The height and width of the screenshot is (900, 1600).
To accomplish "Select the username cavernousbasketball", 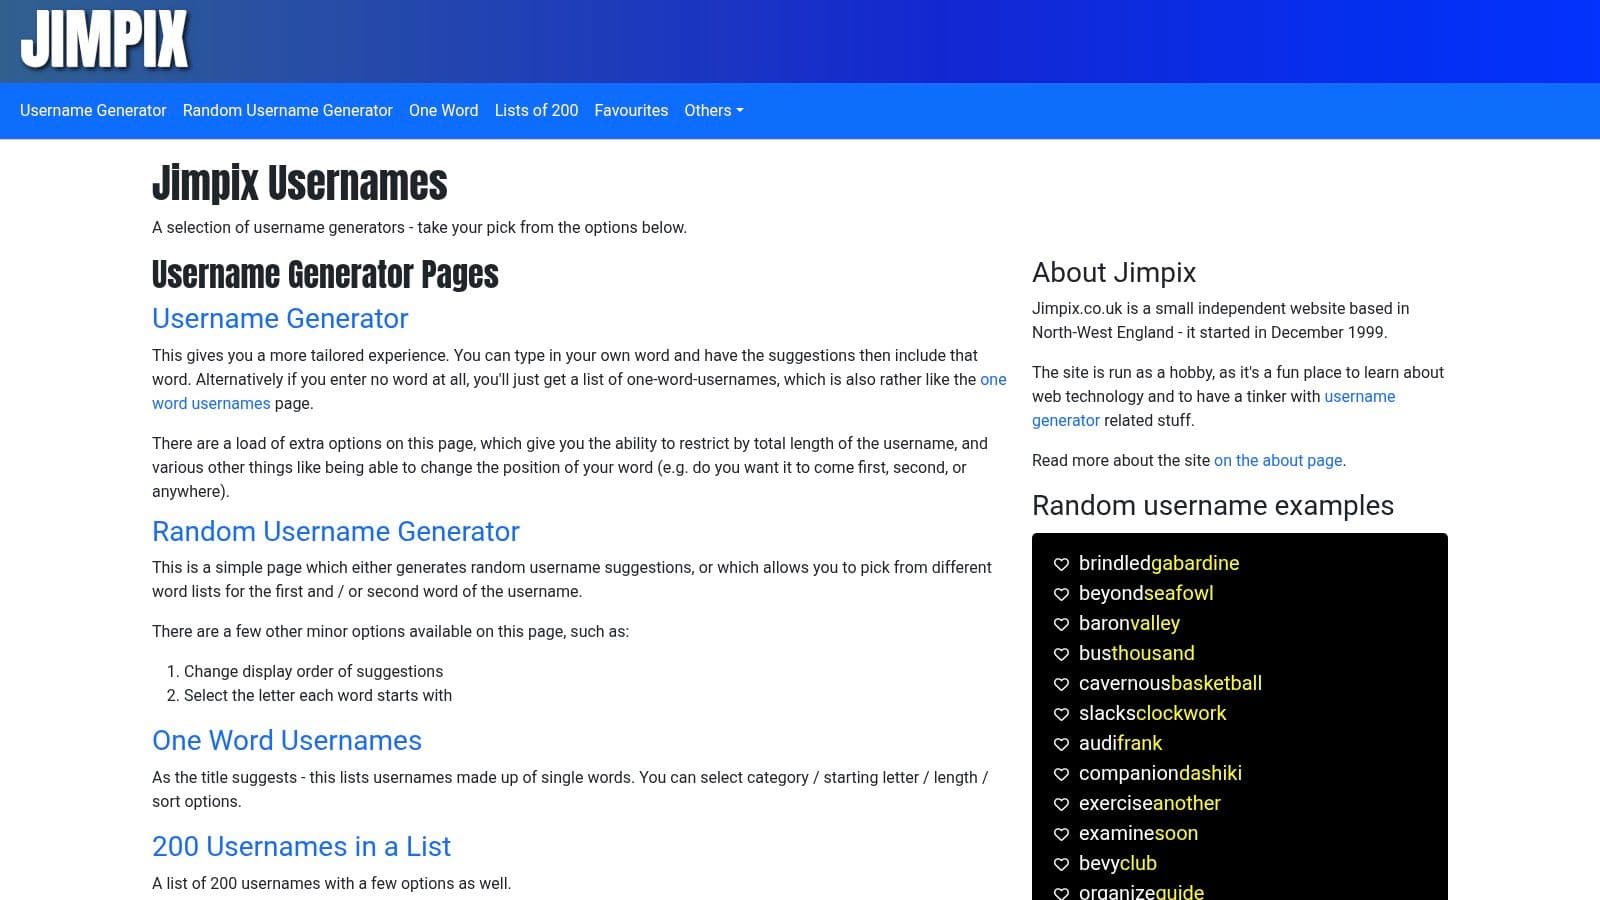I will pyautogui.click(x=1170, y=683).
